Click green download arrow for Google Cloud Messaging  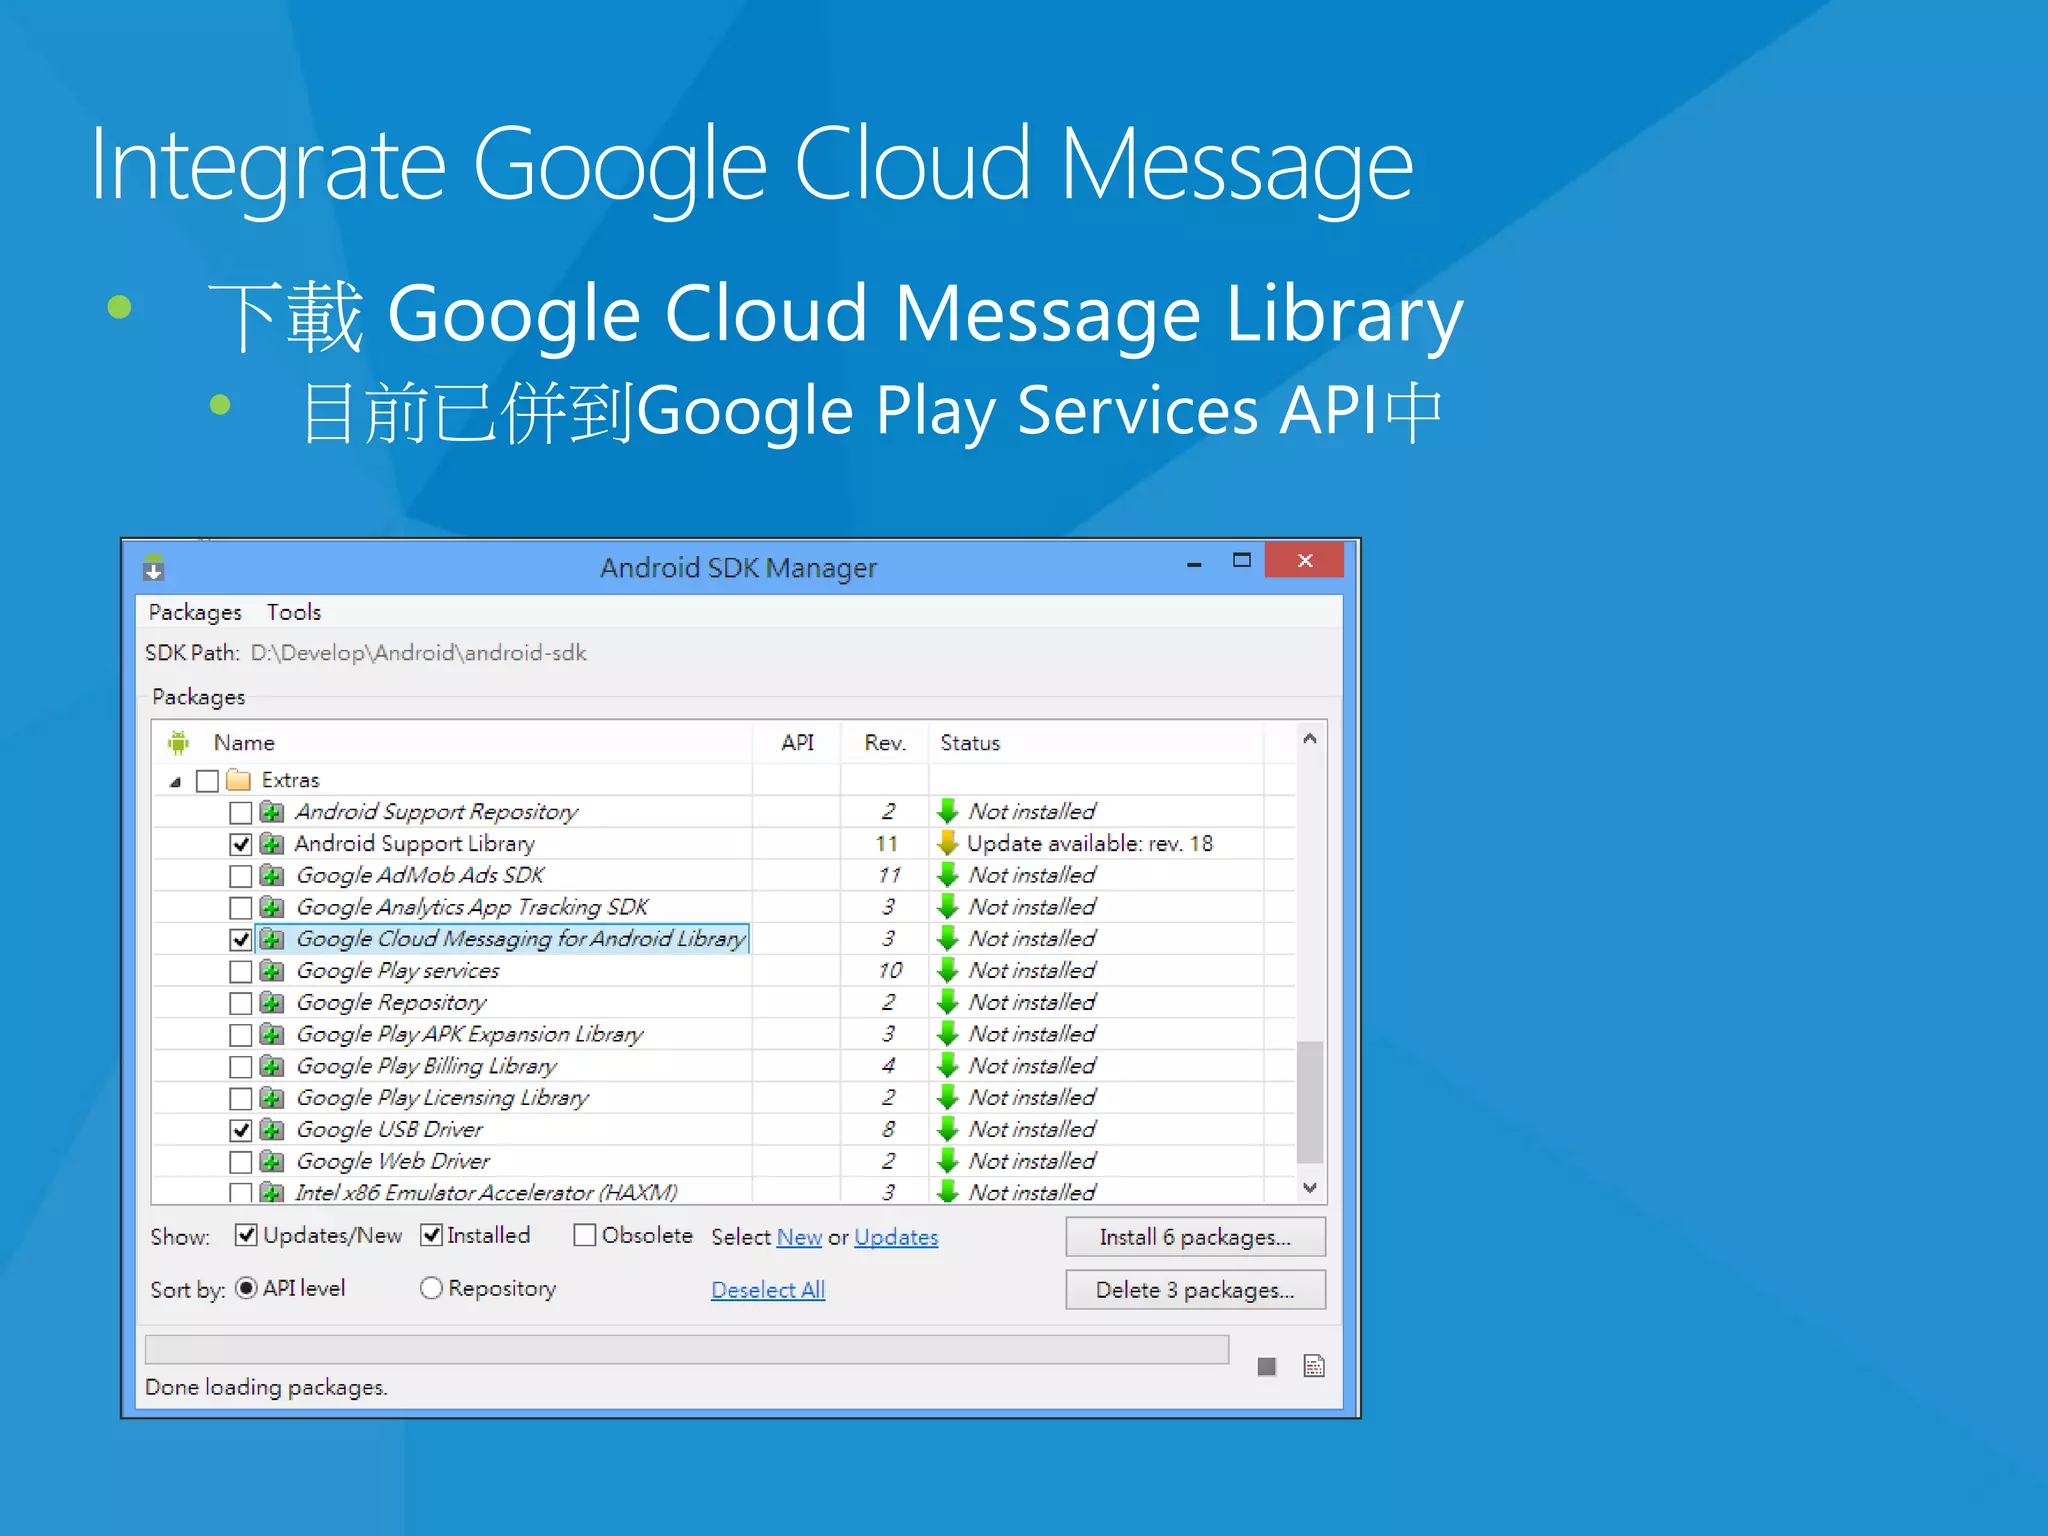pyautogui.click(x=948, y=939)
